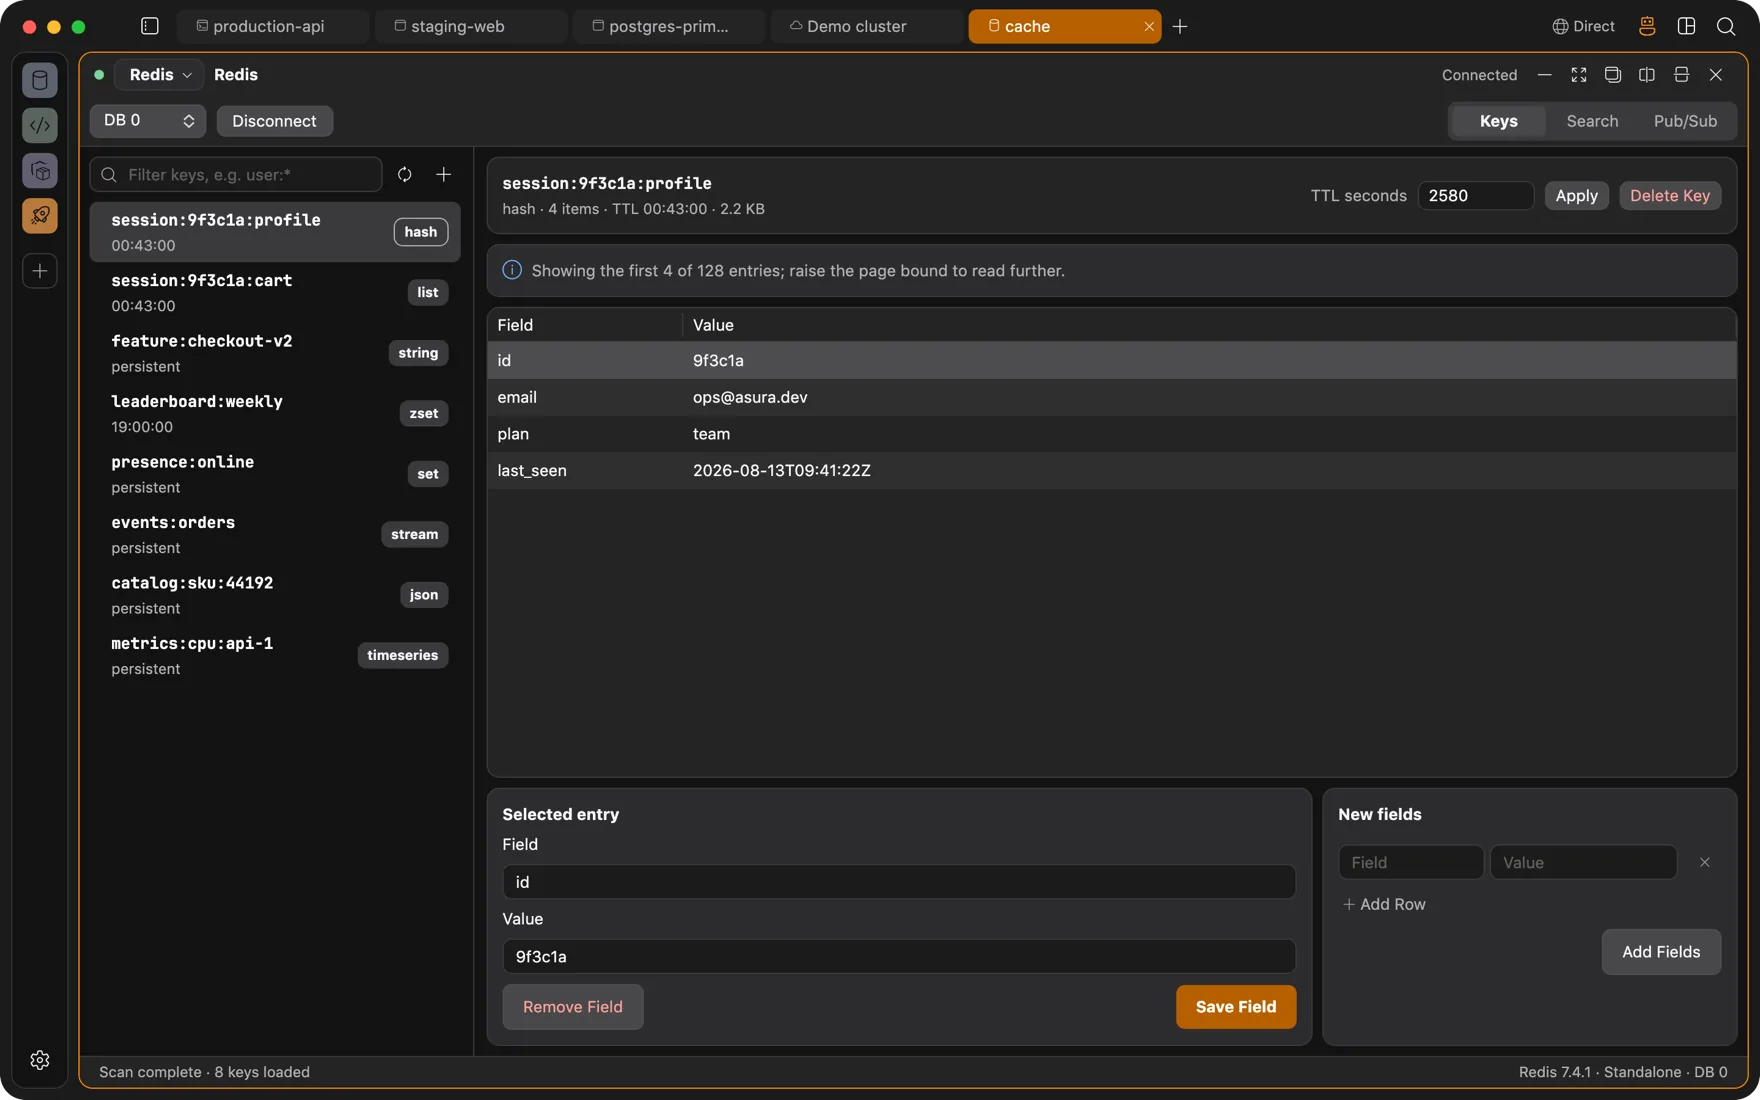Image resolution: width=1760 pixels, height=1100 pixels.
Task: Select the last_seen row in hash table
Action: click(x=1112, y=470)
